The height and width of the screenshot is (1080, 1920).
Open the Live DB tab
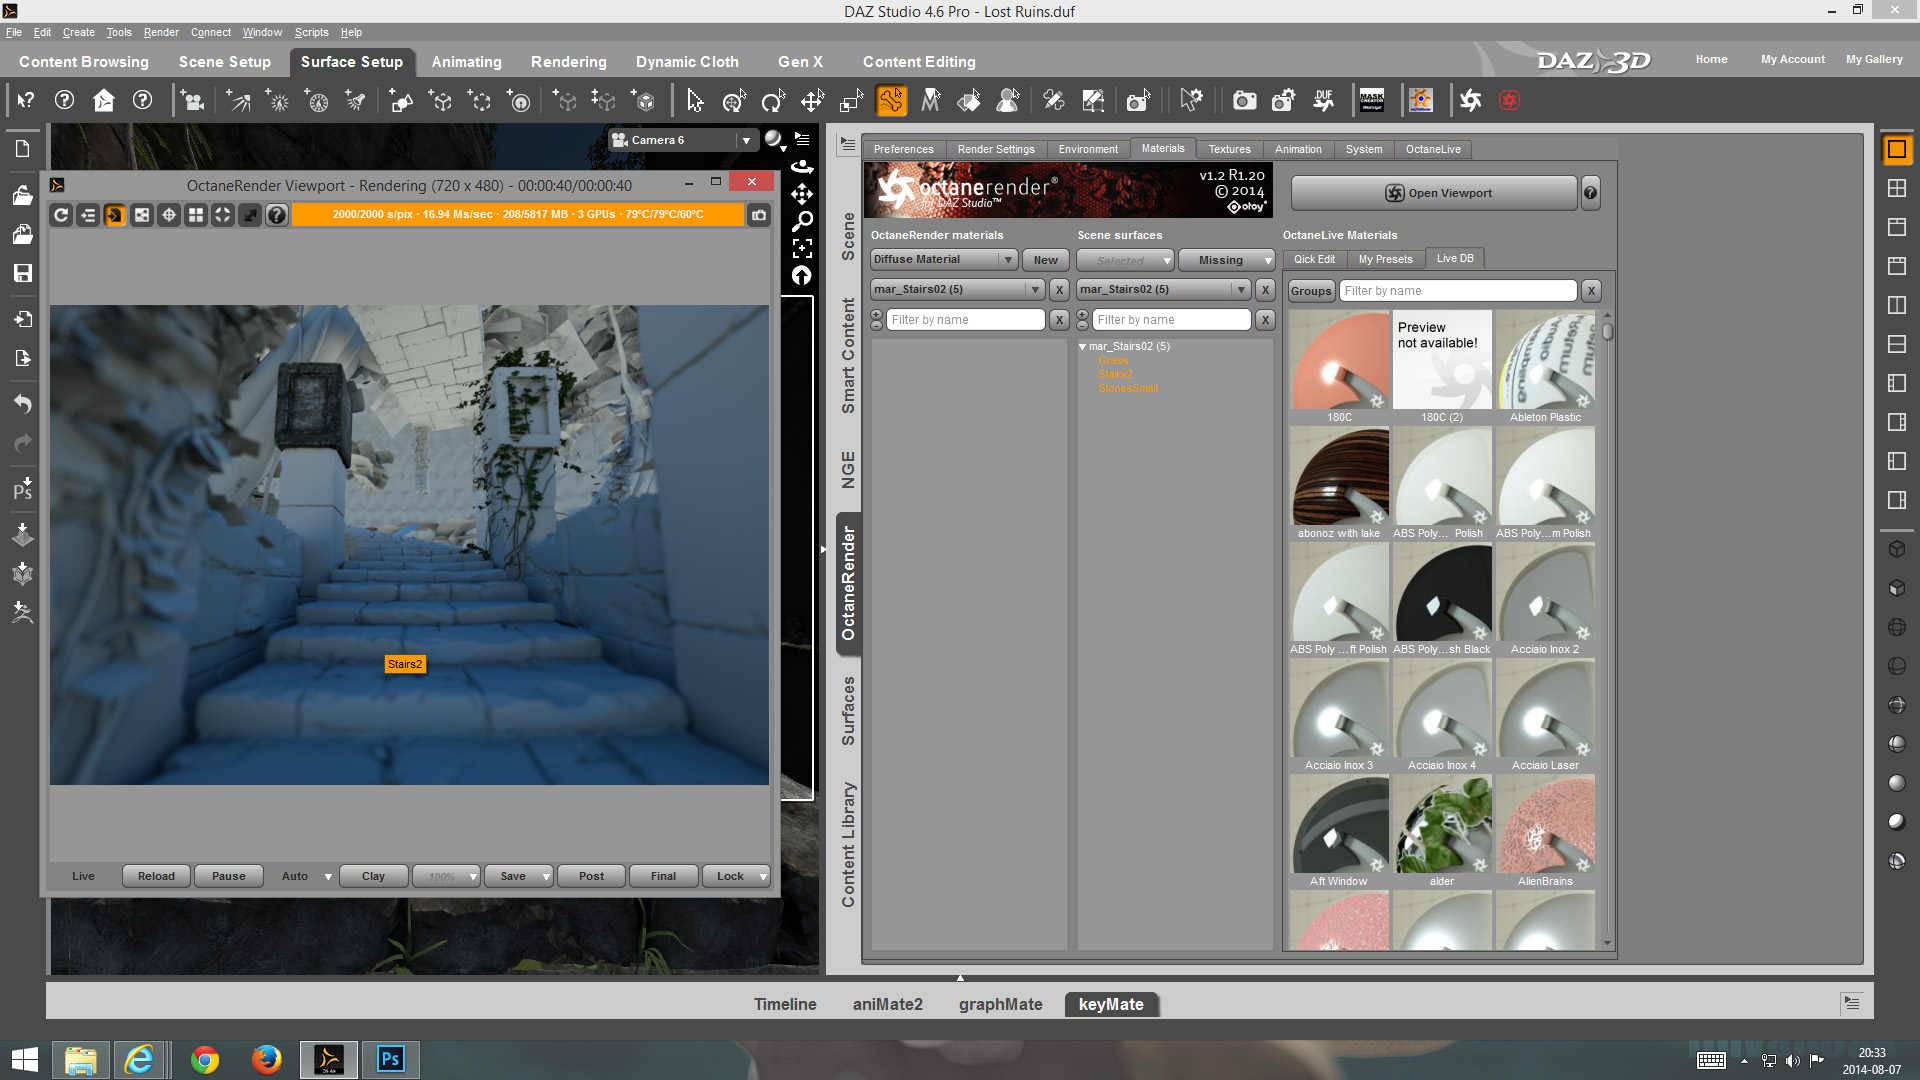coord(1454,258)
